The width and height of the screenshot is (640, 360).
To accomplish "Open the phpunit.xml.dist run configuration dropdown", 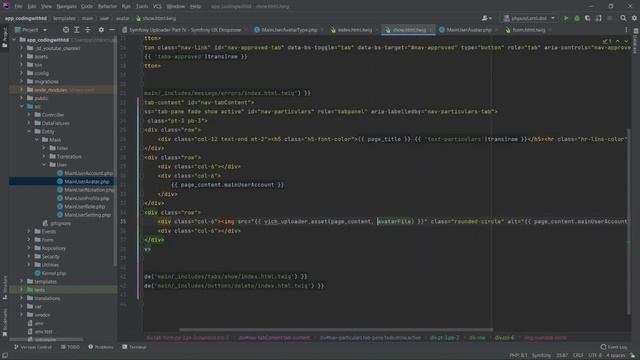I will coord(529,18).
